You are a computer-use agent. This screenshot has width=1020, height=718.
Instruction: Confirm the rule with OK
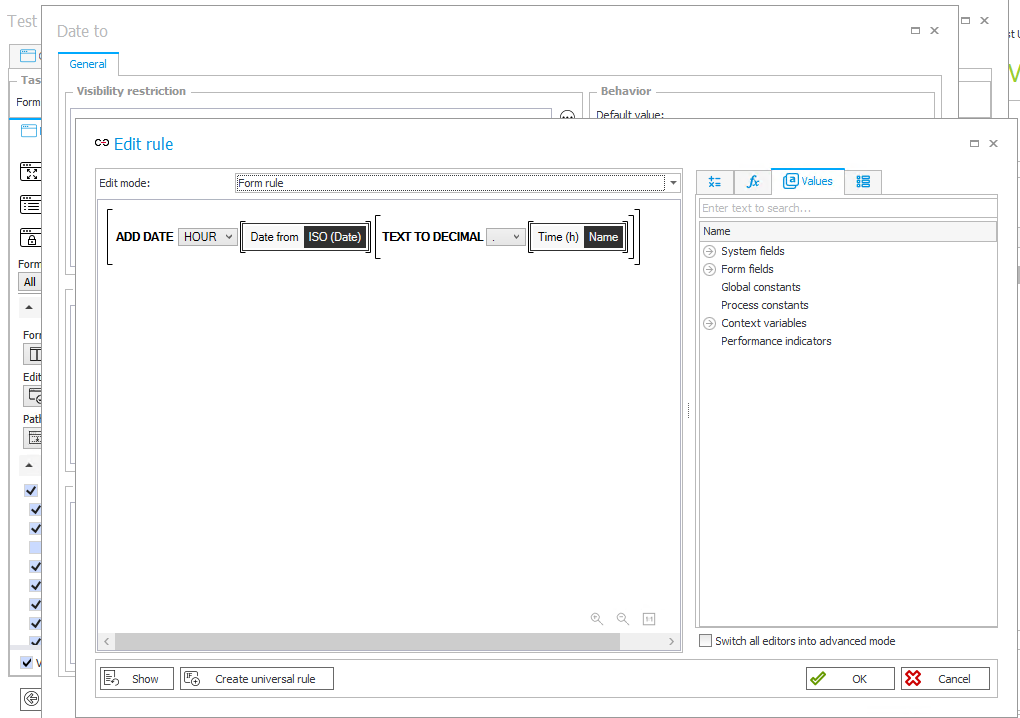pos(850,679)
